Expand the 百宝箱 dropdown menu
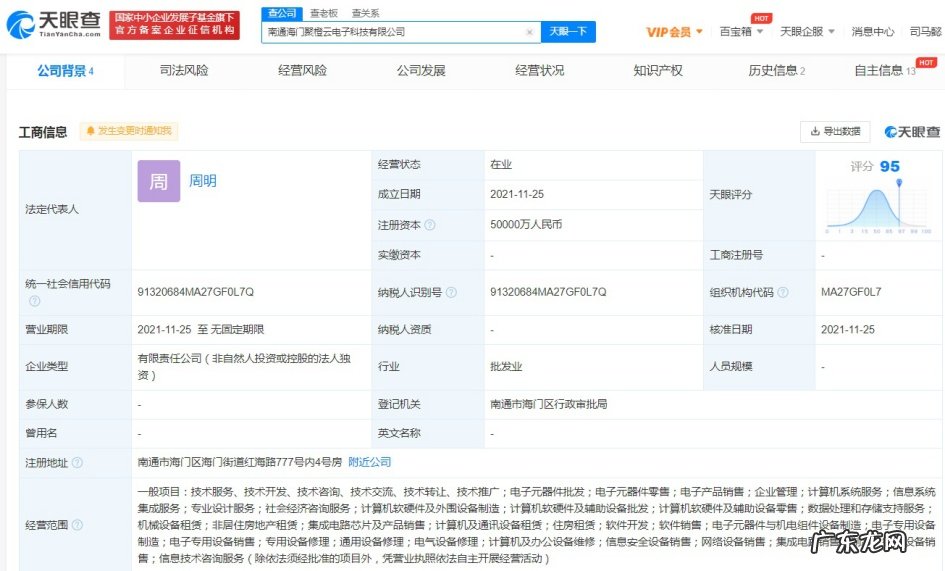945x571 pixels. [x=741, y=31]
